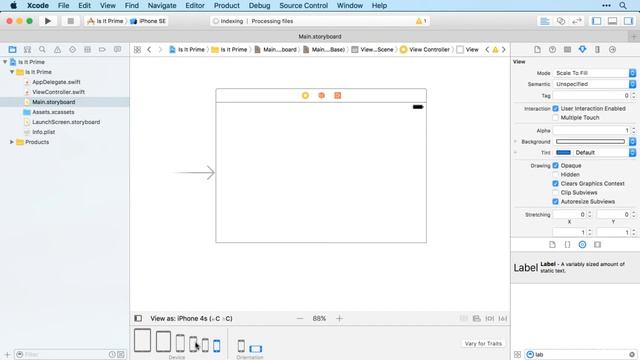This screenshot has width=640, height=360.
Task: Open the Breakpoint navigator icon
Action: point(102,49)
